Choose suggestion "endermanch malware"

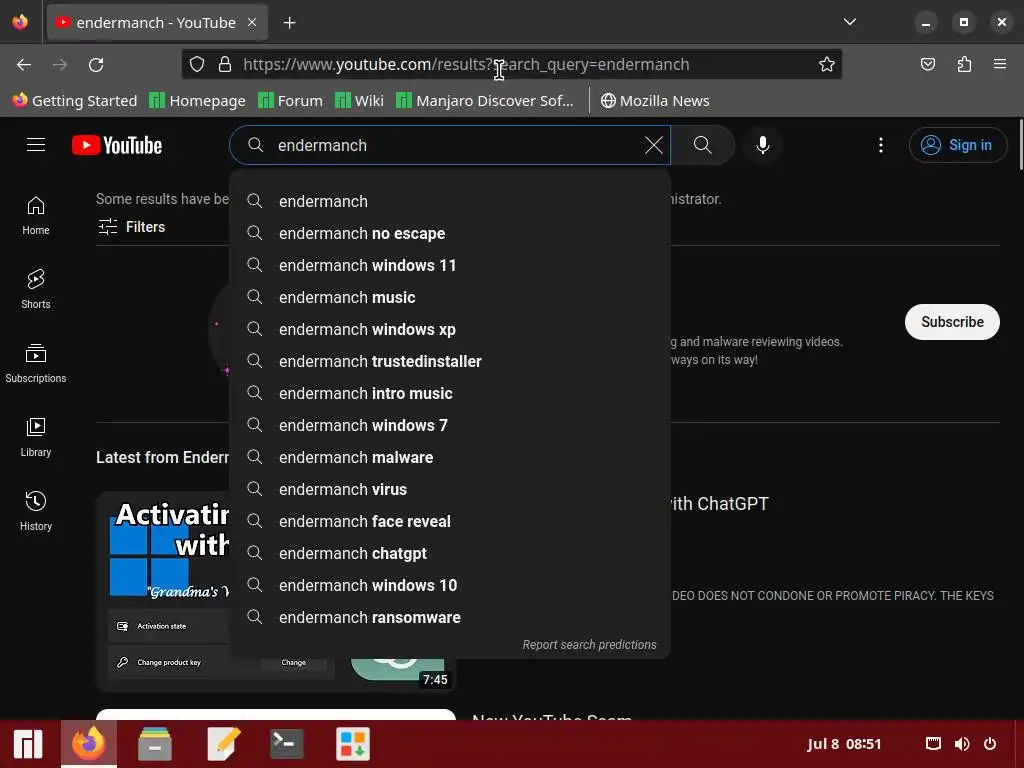pos(450,457)
